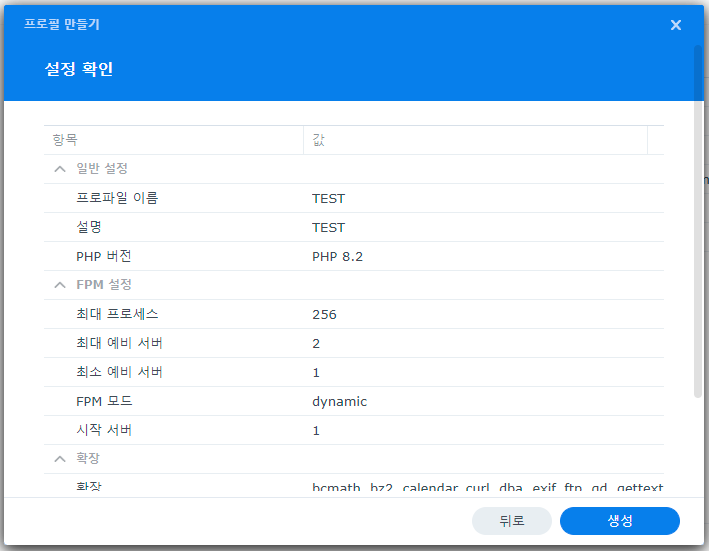The height and width of the screenshot is (551, 709).
Task: Close the 프로필 만들기 dialog
Action: click(x=676, y=25)
